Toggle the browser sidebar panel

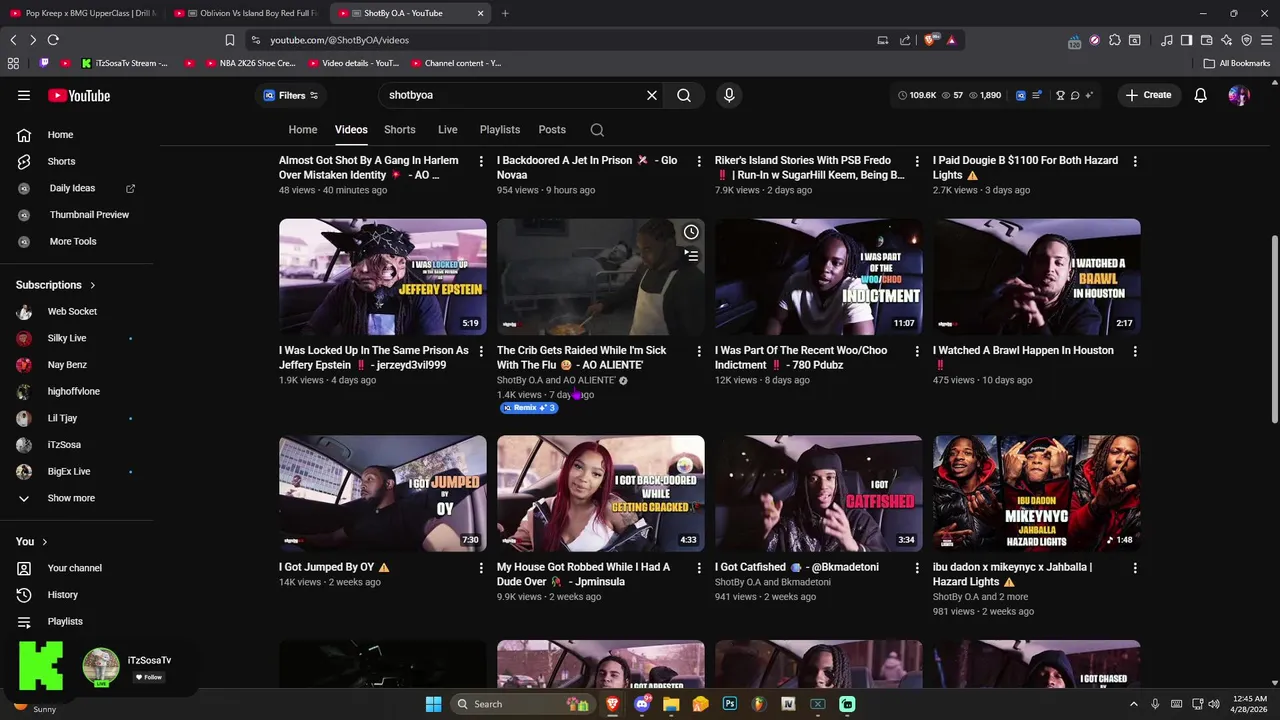[1186, 40]
